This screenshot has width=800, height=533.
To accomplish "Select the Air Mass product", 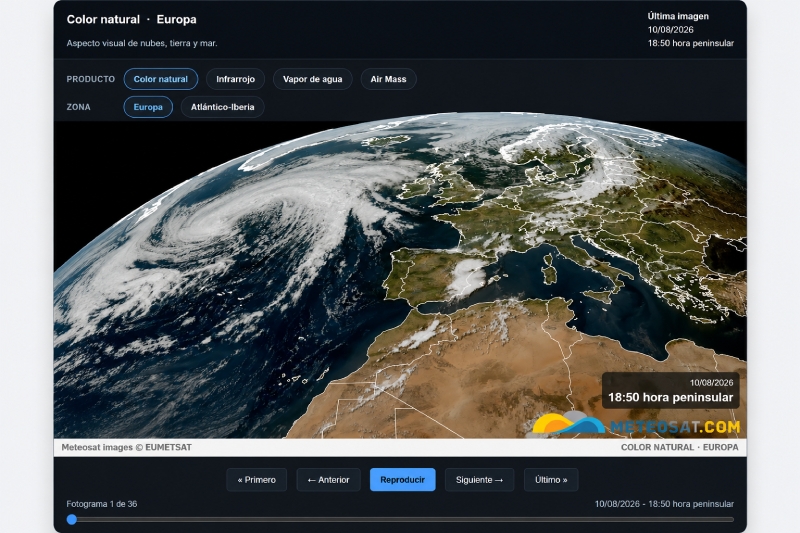I will (388, 79).
